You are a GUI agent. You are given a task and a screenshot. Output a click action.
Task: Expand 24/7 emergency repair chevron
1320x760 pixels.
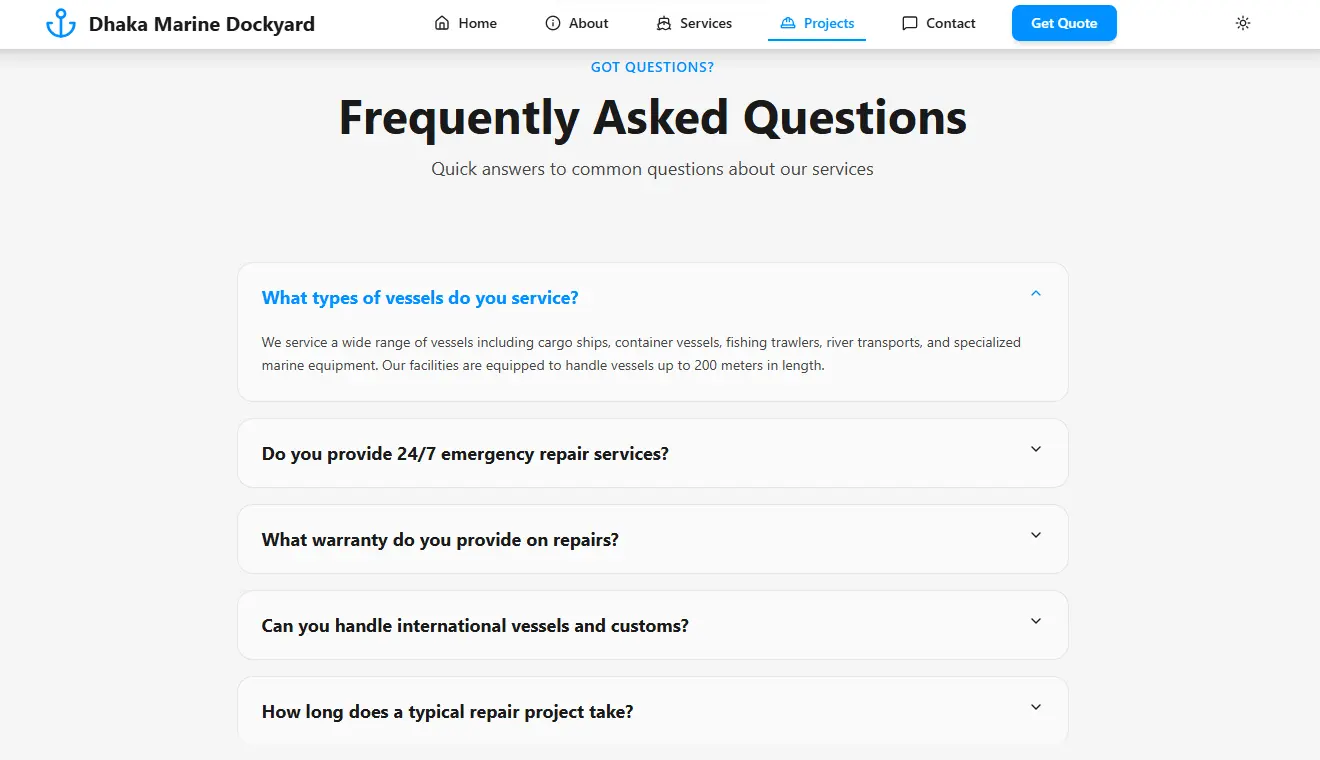click(x=1036, y=449)
